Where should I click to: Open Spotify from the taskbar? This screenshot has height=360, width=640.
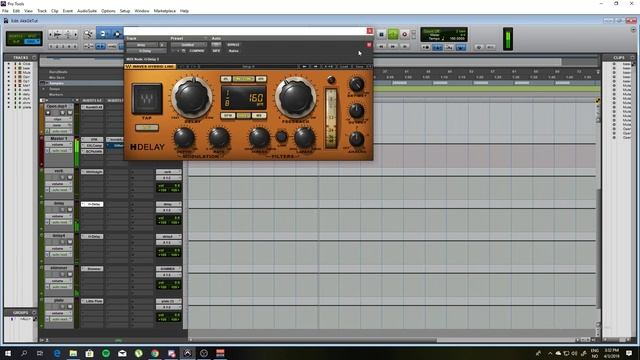tap(106, 353)
